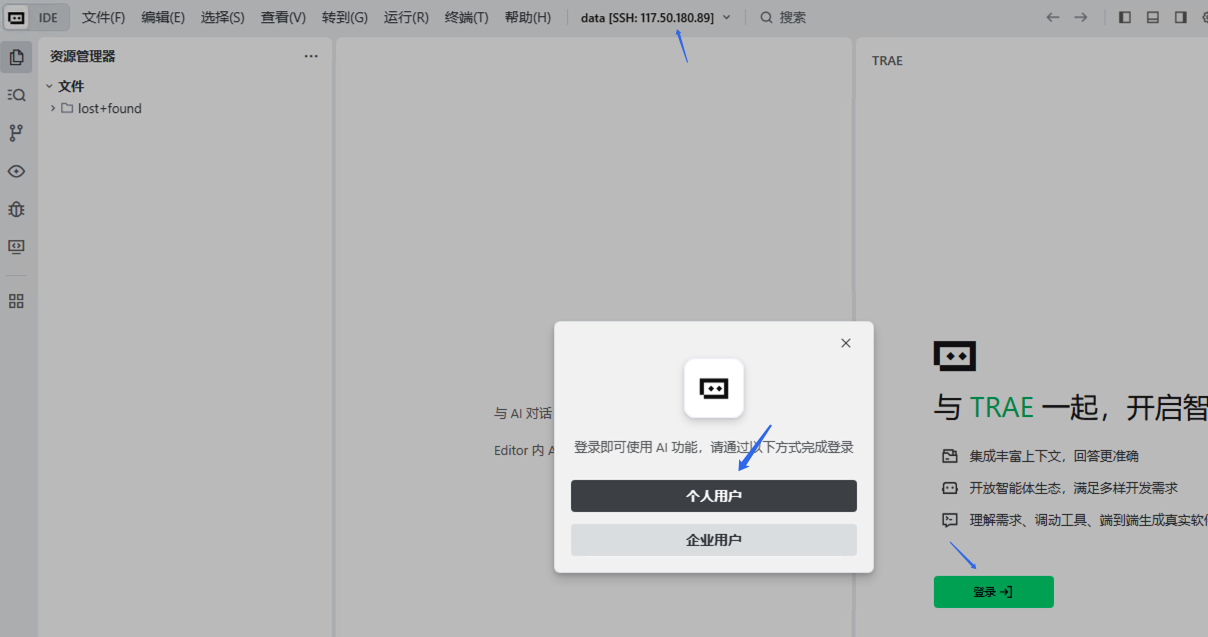1208x637 pixels.
Task: Open the Explorer files icon in activity bar
Action: coord(16,57)
